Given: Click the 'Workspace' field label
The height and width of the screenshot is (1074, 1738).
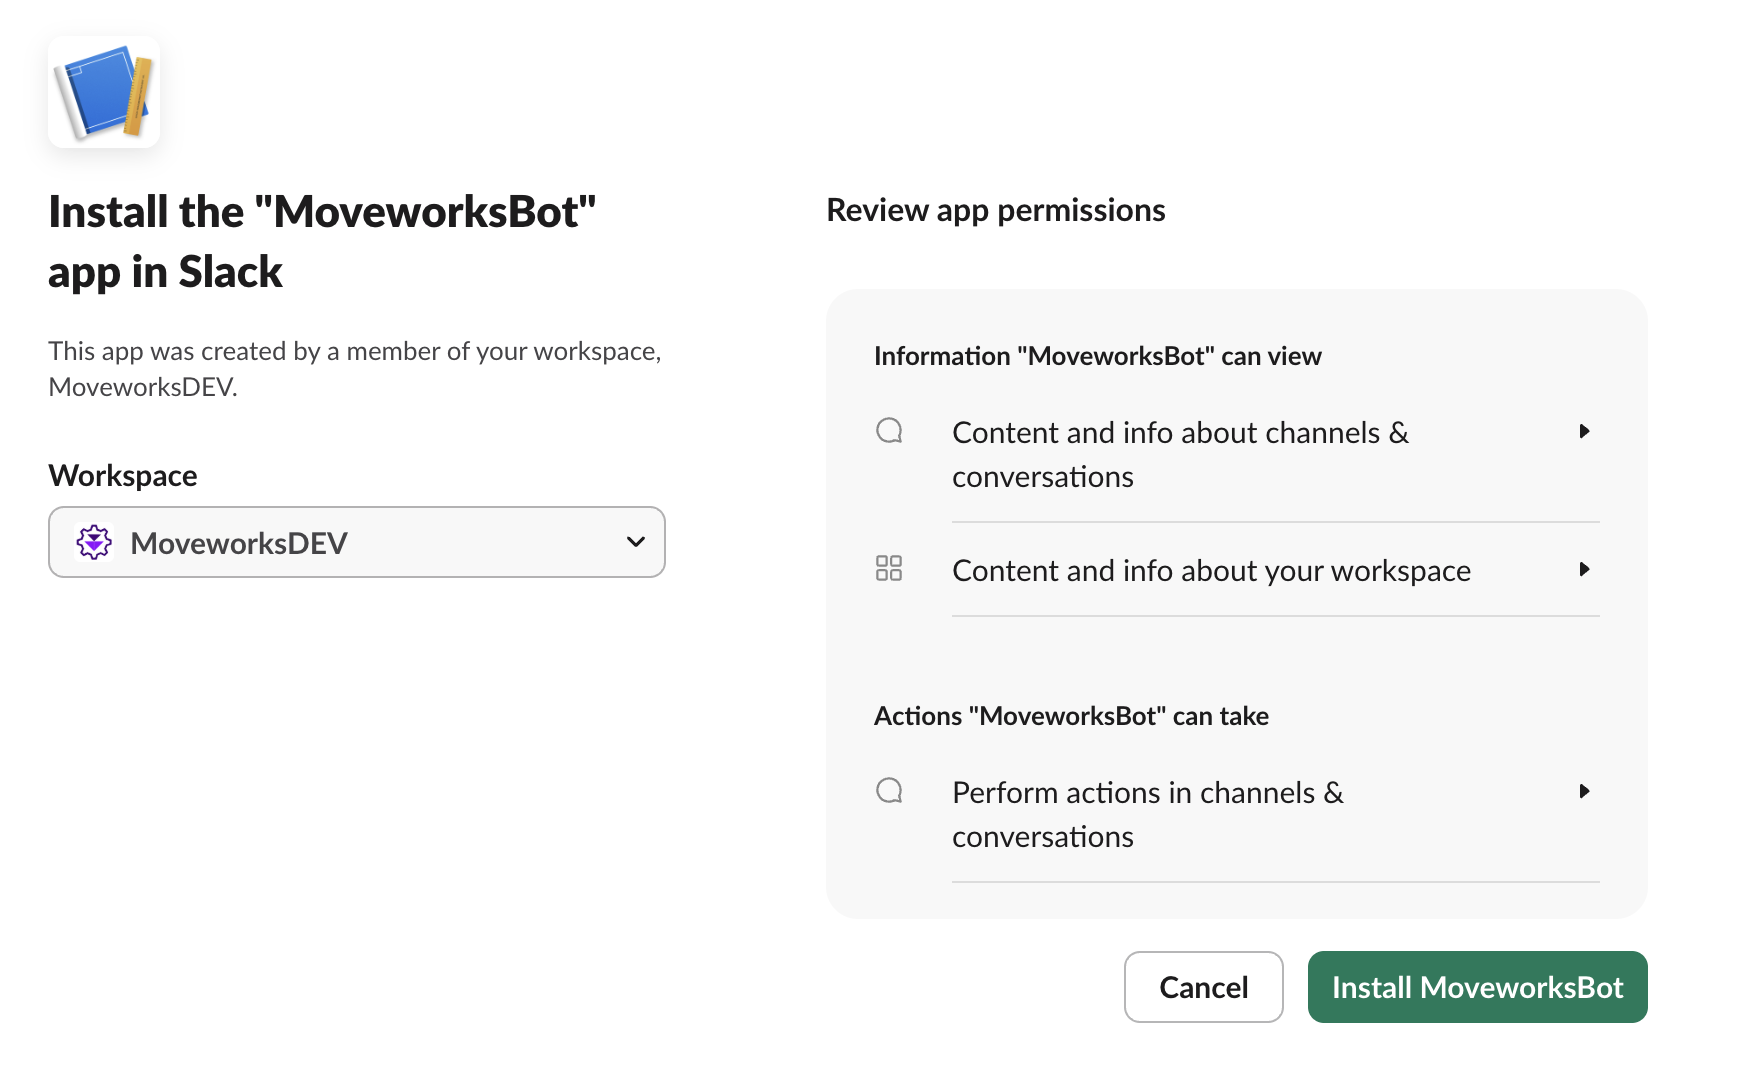Looking at the screenshot, I should tap(123, 475).
